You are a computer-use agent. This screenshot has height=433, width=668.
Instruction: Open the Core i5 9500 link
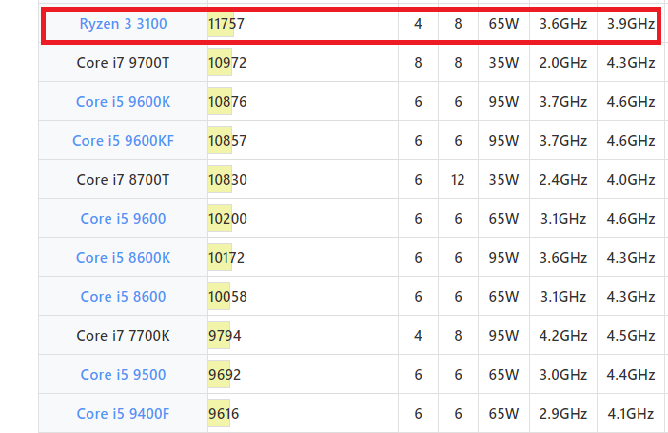click(123, 375)
